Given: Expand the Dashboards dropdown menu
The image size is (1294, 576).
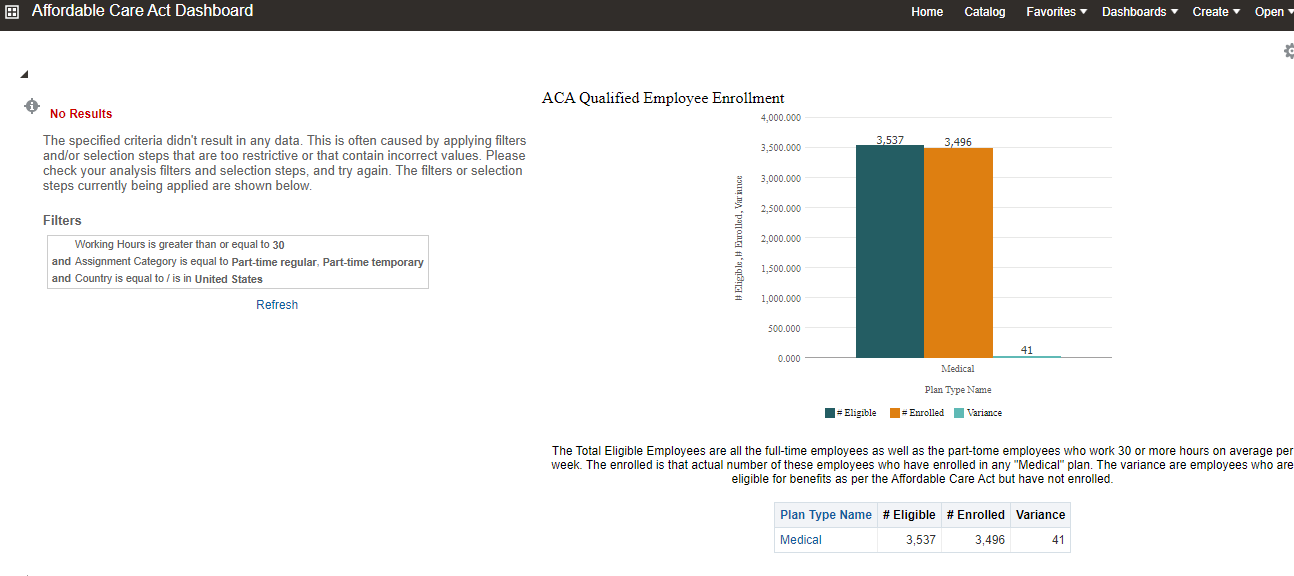Looking at the screenshot, I should pyautogui.click(x=1139, y=12).
